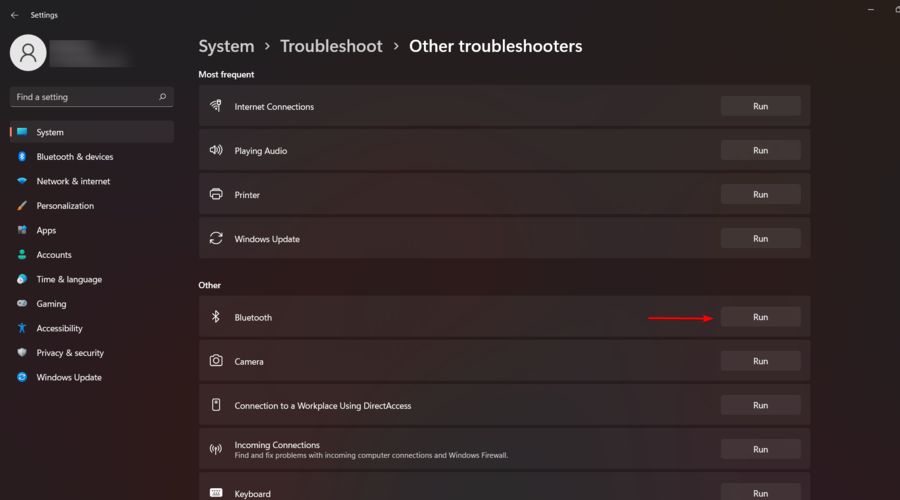Click the Bluetooth troubleshooter icon
This screenshot has width=900, height=500.
tap(216, 316)
